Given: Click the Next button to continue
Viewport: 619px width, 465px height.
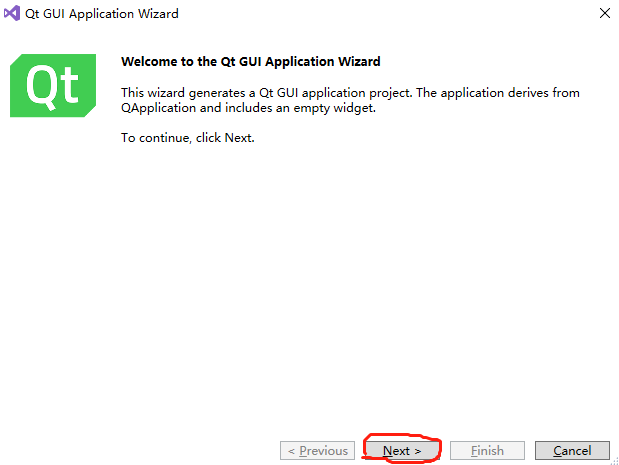Looking at the screenshot, I should tap(402, 450).
